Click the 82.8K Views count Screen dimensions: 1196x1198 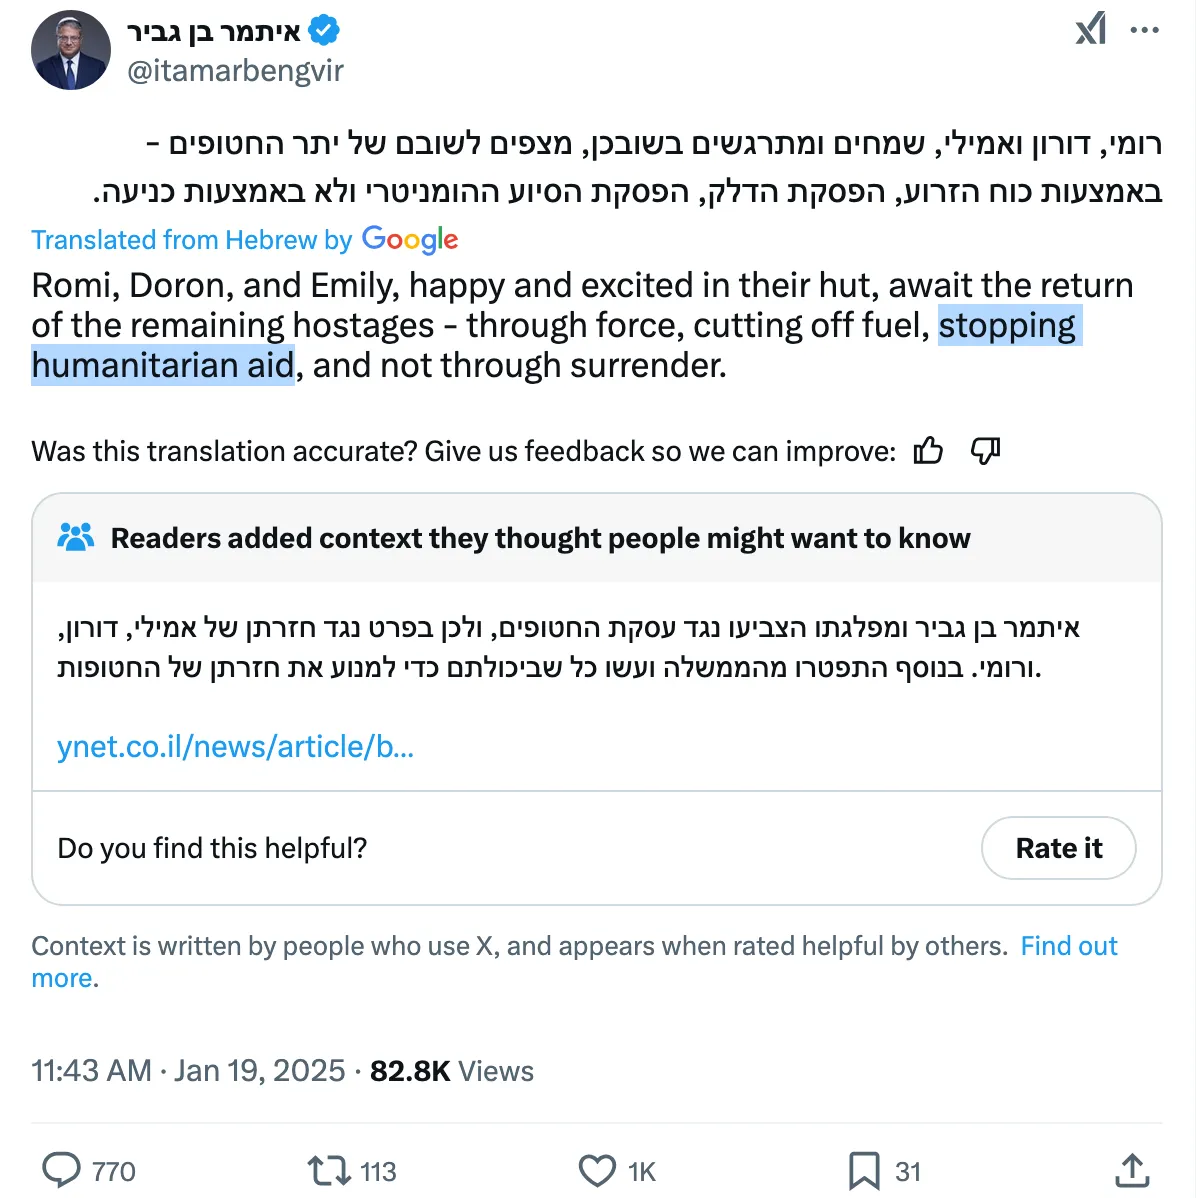[x=451, y=1071]
